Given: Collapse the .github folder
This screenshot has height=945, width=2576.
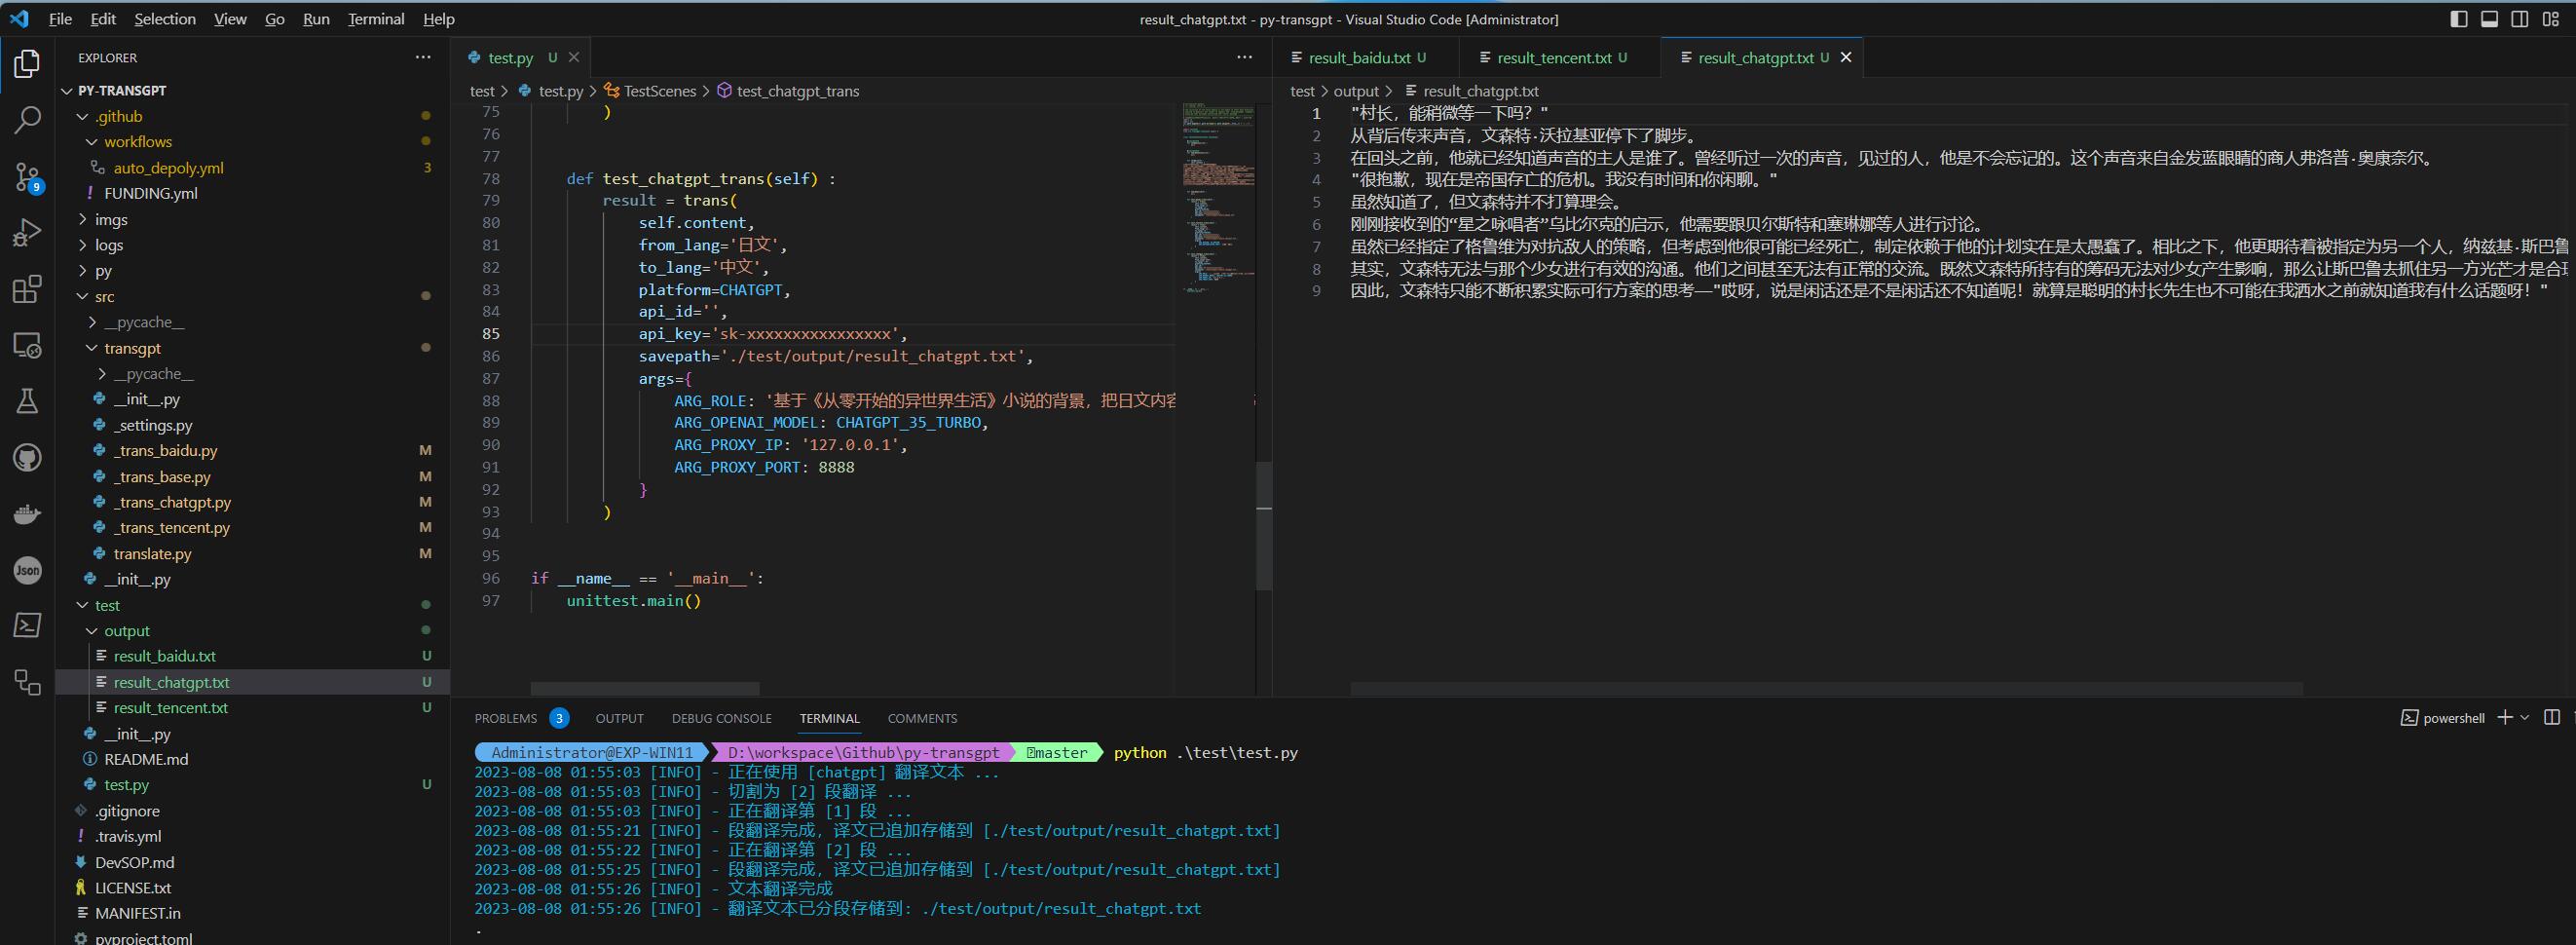Looking at the screenshot, I should pos(118,116).
